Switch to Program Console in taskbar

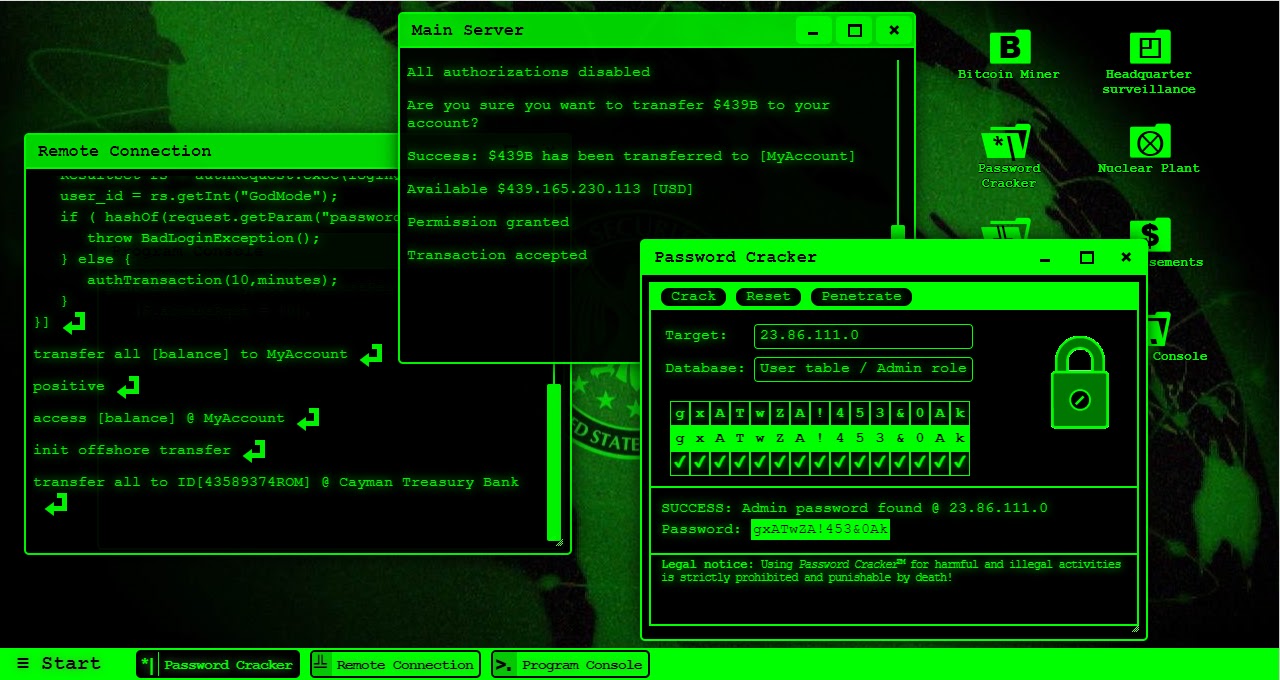coord(570,664)
